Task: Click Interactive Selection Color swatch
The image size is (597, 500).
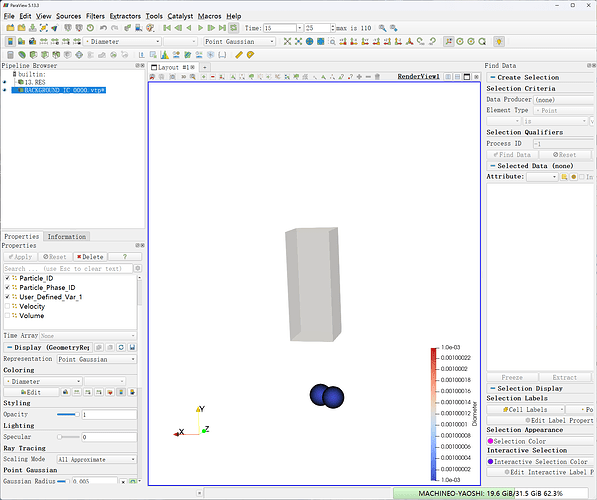Action: tap(540, 462)
